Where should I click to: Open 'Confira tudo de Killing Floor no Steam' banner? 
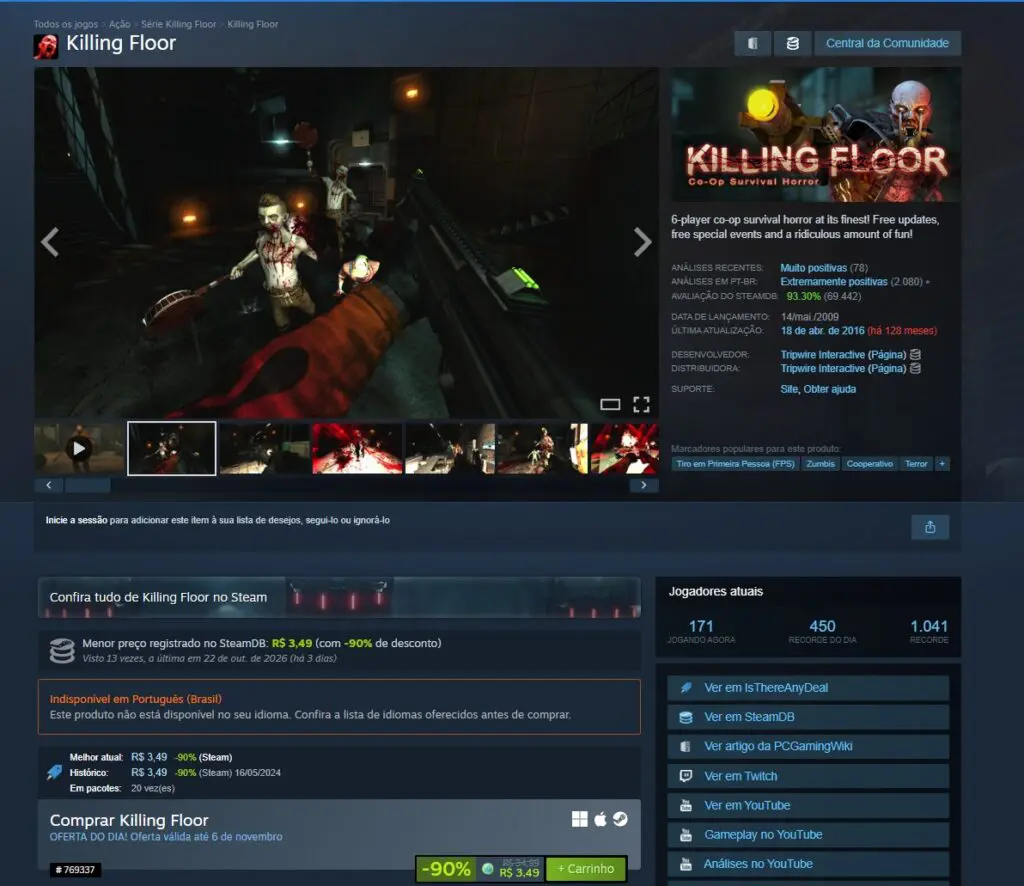coord(339,597)
